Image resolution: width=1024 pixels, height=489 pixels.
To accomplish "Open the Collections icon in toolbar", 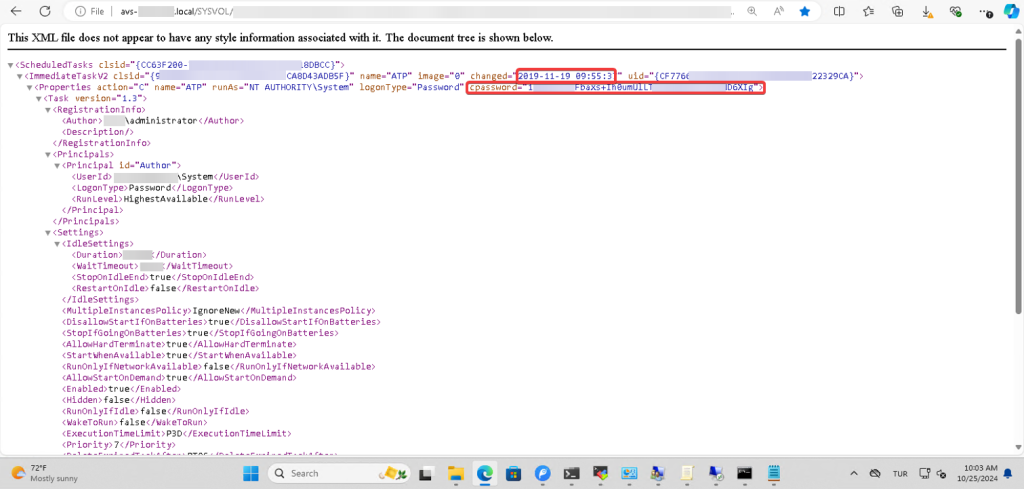I will [x=899, y=12].
